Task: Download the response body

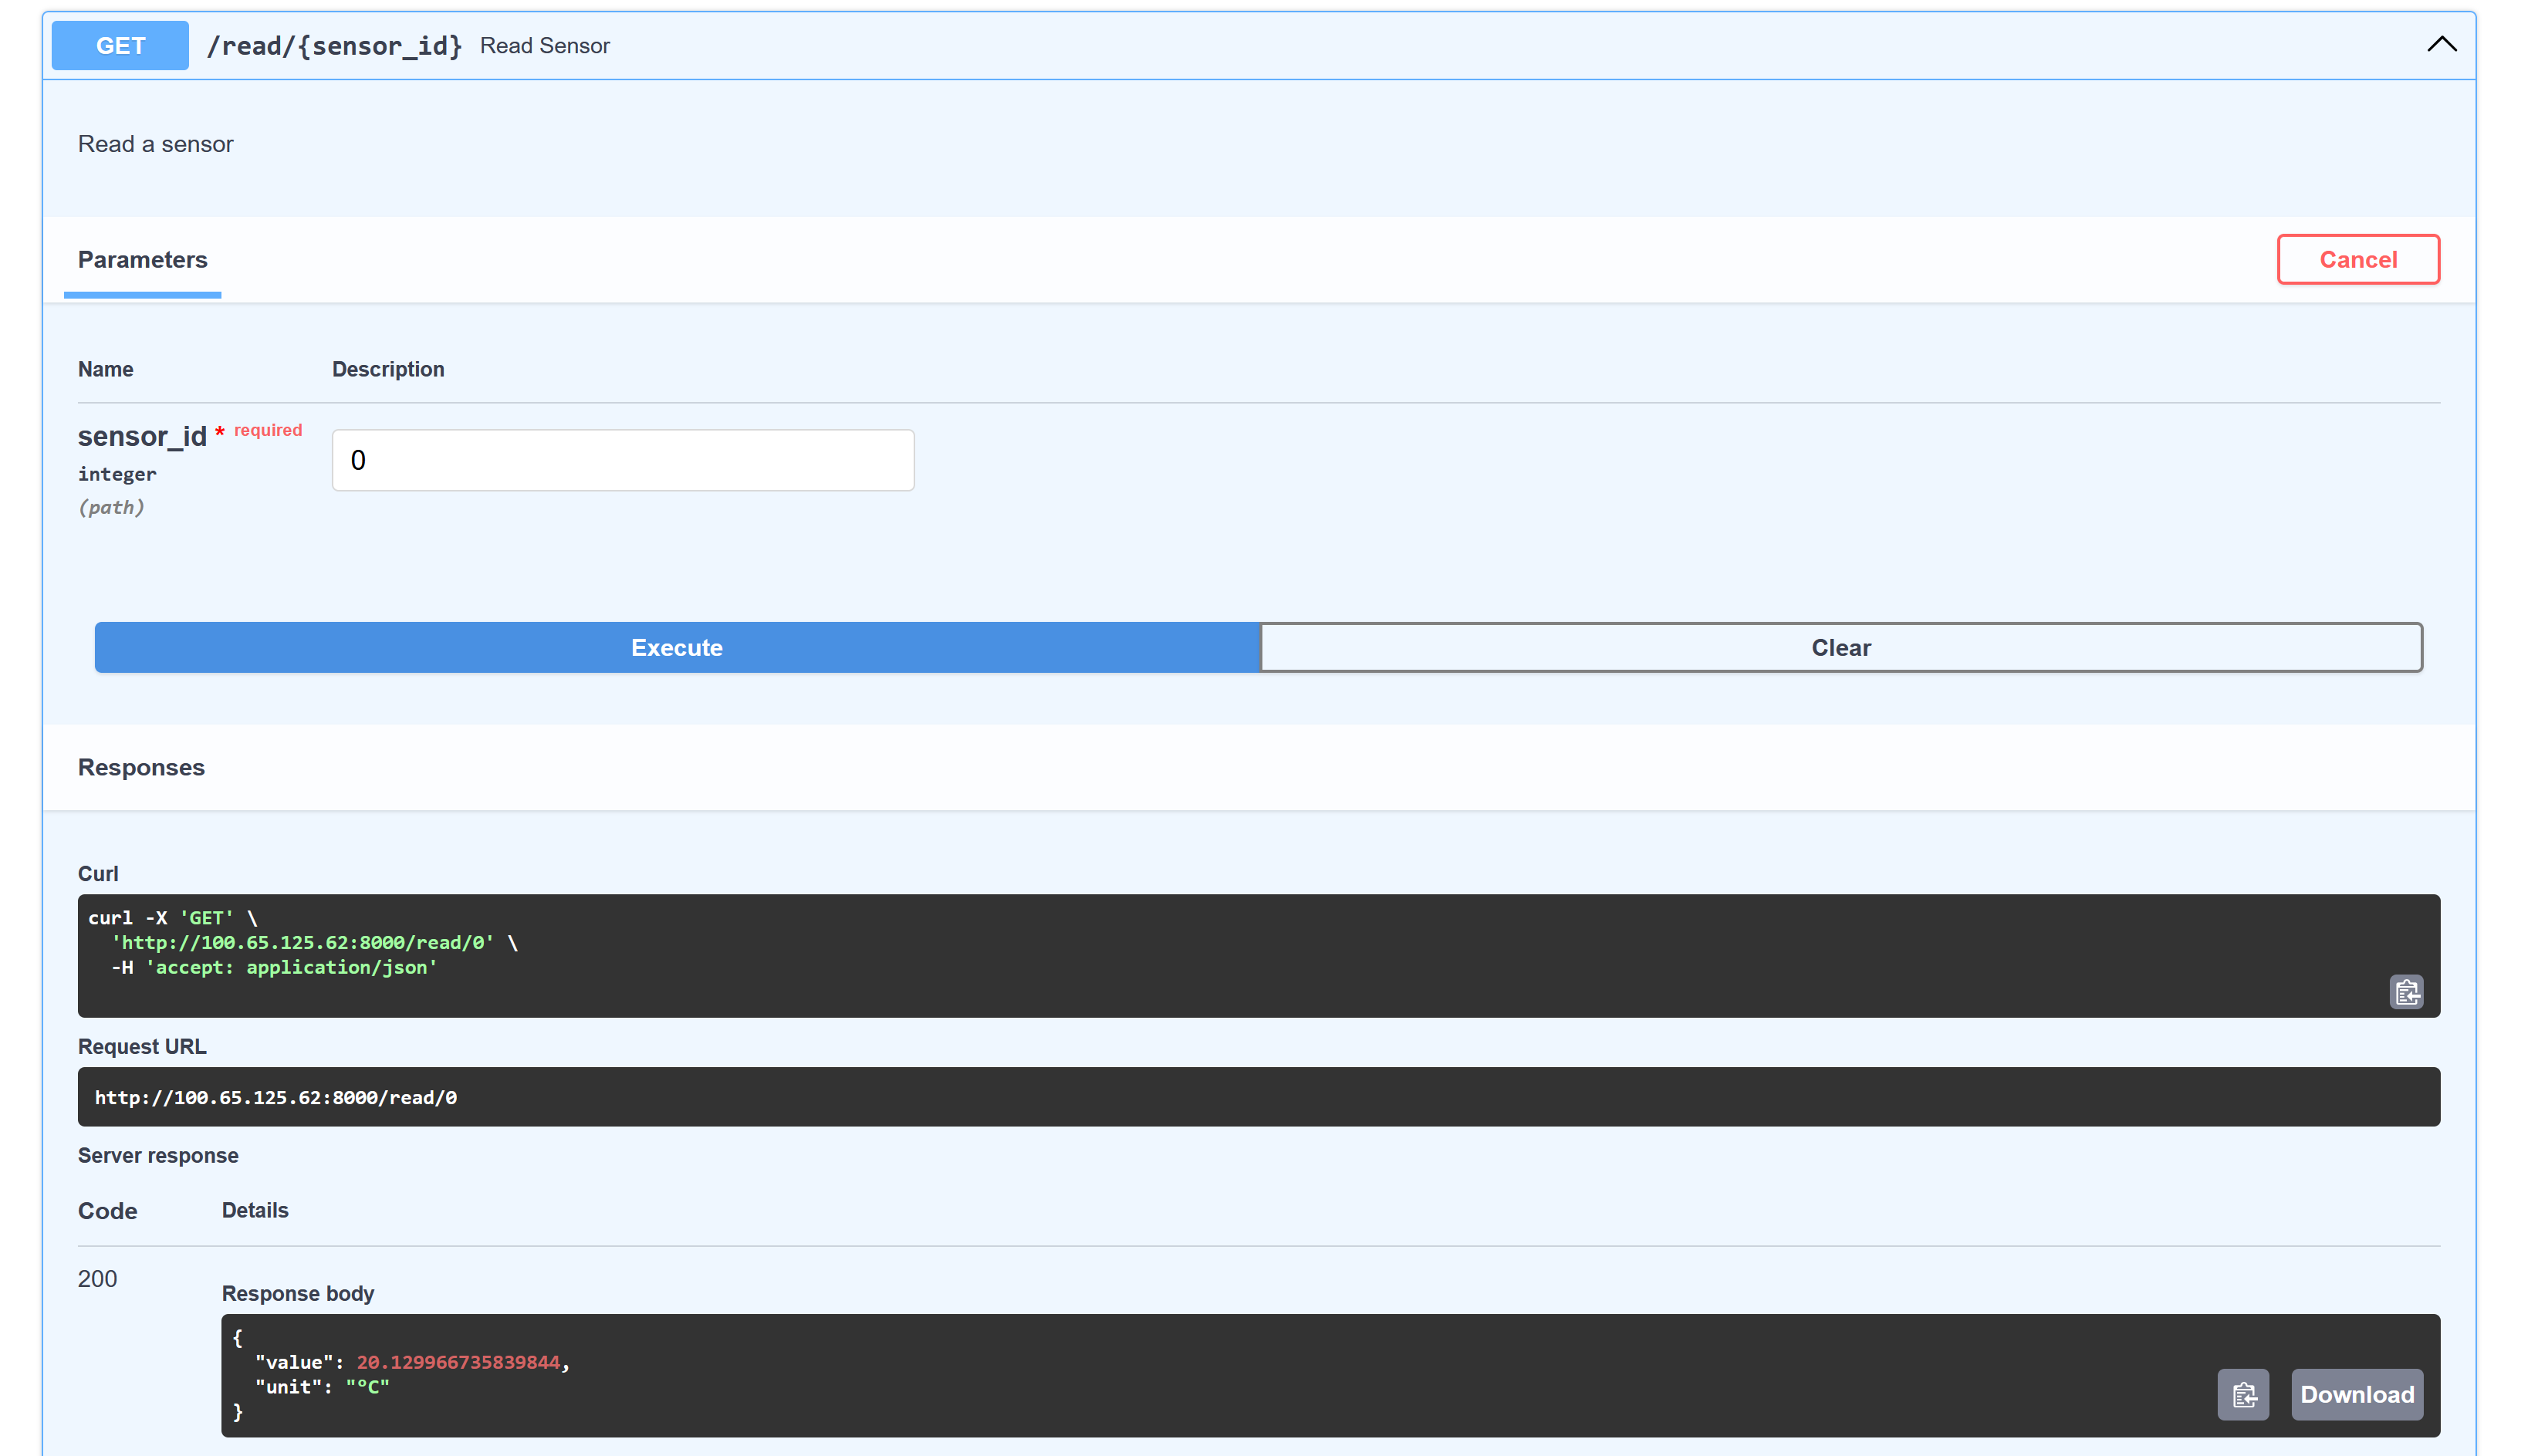Action: click(x=2357, y=1394)
